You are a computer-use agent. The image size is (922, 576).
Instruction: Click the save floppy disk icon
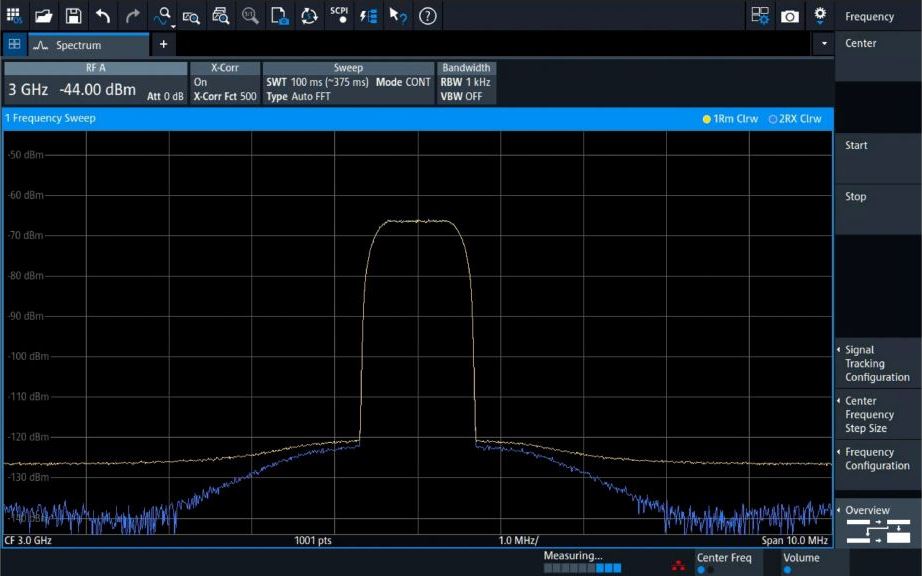point(73,16)
